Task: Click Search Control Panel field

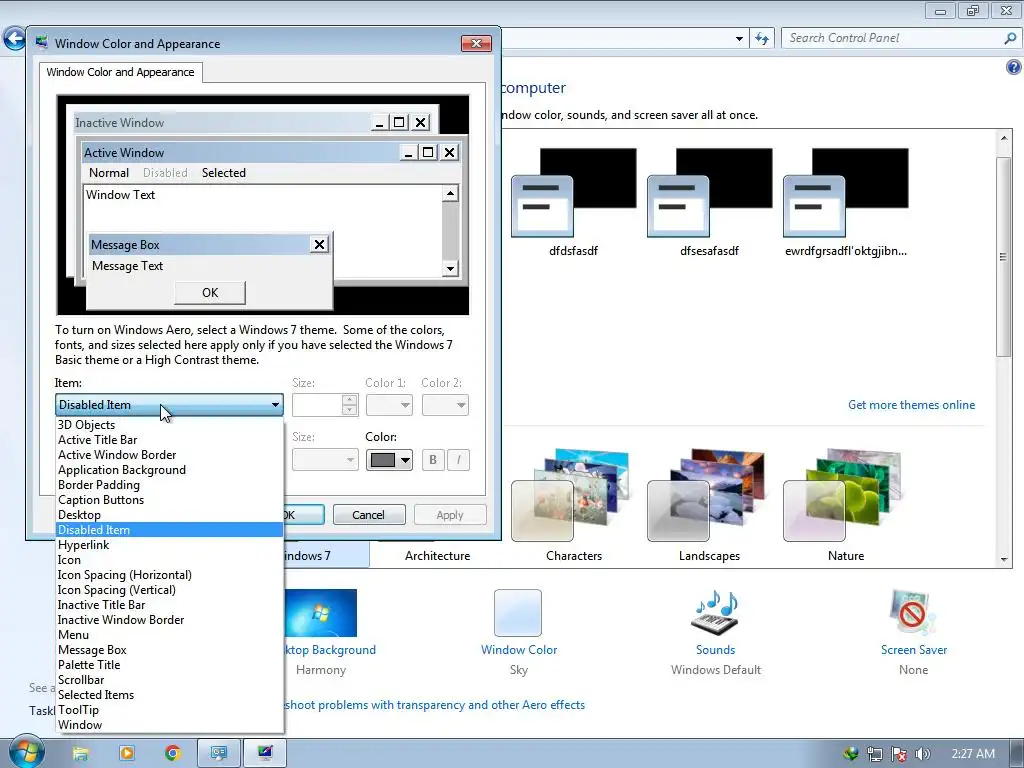Action: [892, 39]
